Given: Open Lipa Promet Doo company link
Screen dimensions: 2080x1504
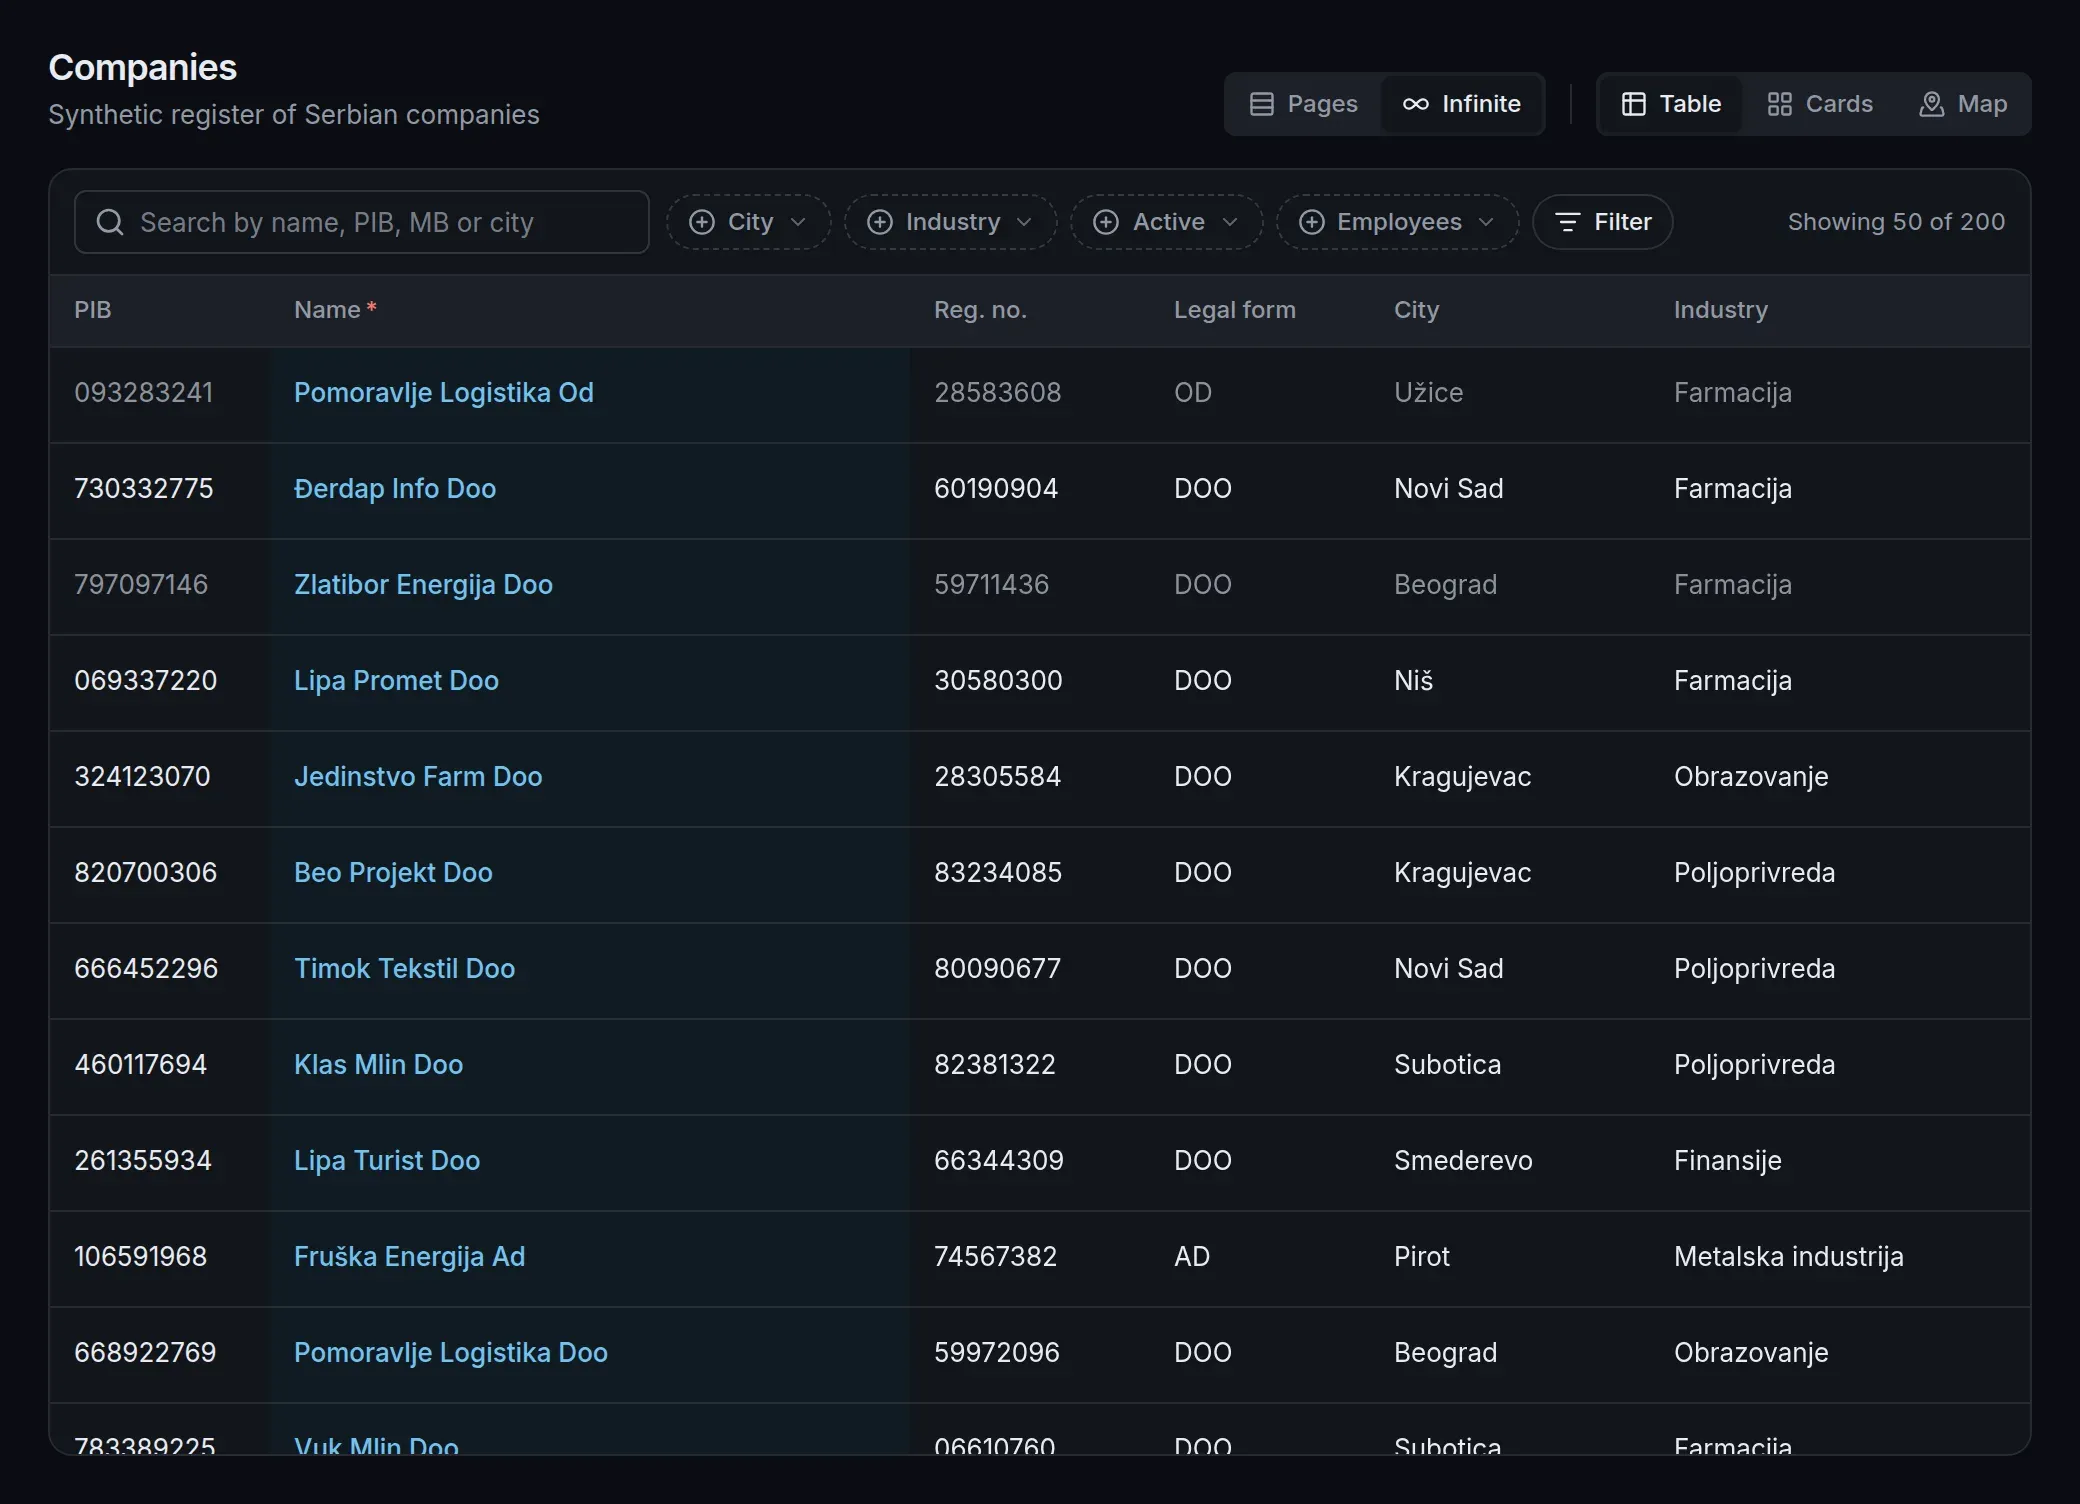Looking at the screenshot, I should (x=396, y=681).
